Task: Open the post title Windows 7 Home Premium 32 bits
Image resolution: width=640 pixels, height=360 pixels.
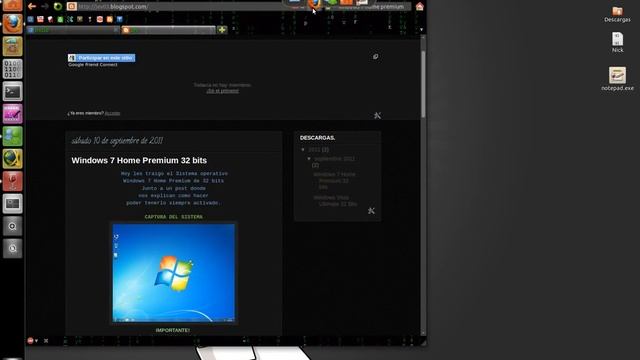Action: tap(139, 160)
